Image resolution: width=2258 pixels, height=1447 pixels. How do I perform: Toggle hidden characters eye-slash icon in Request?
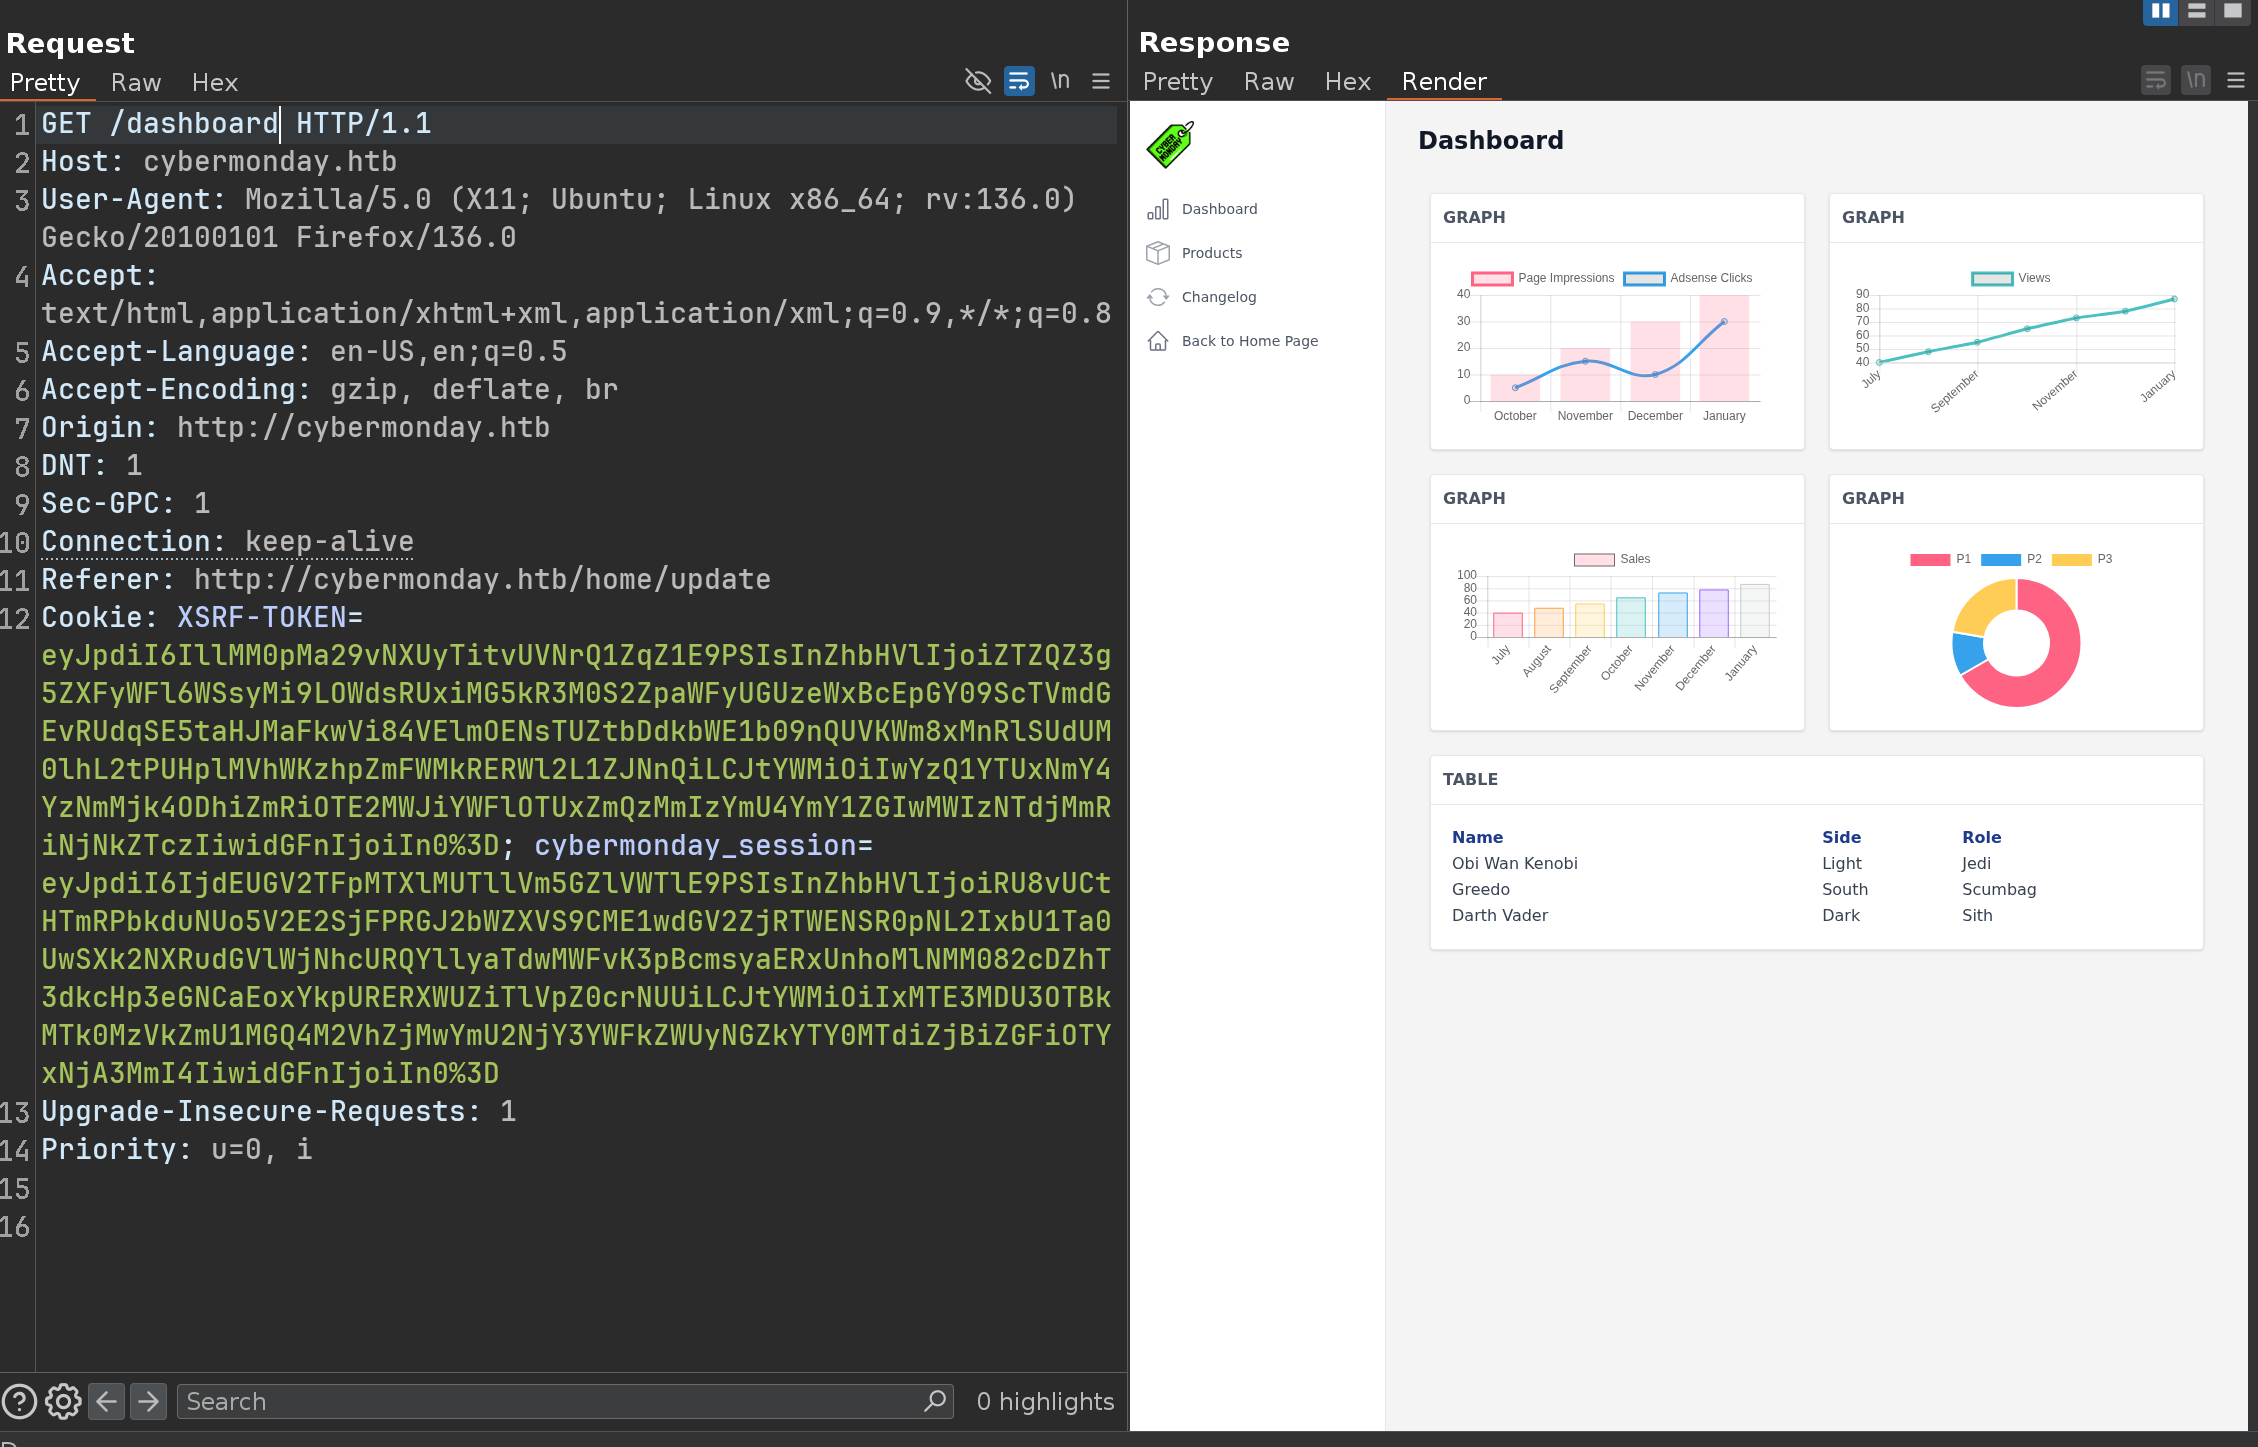tap(977, 81)
